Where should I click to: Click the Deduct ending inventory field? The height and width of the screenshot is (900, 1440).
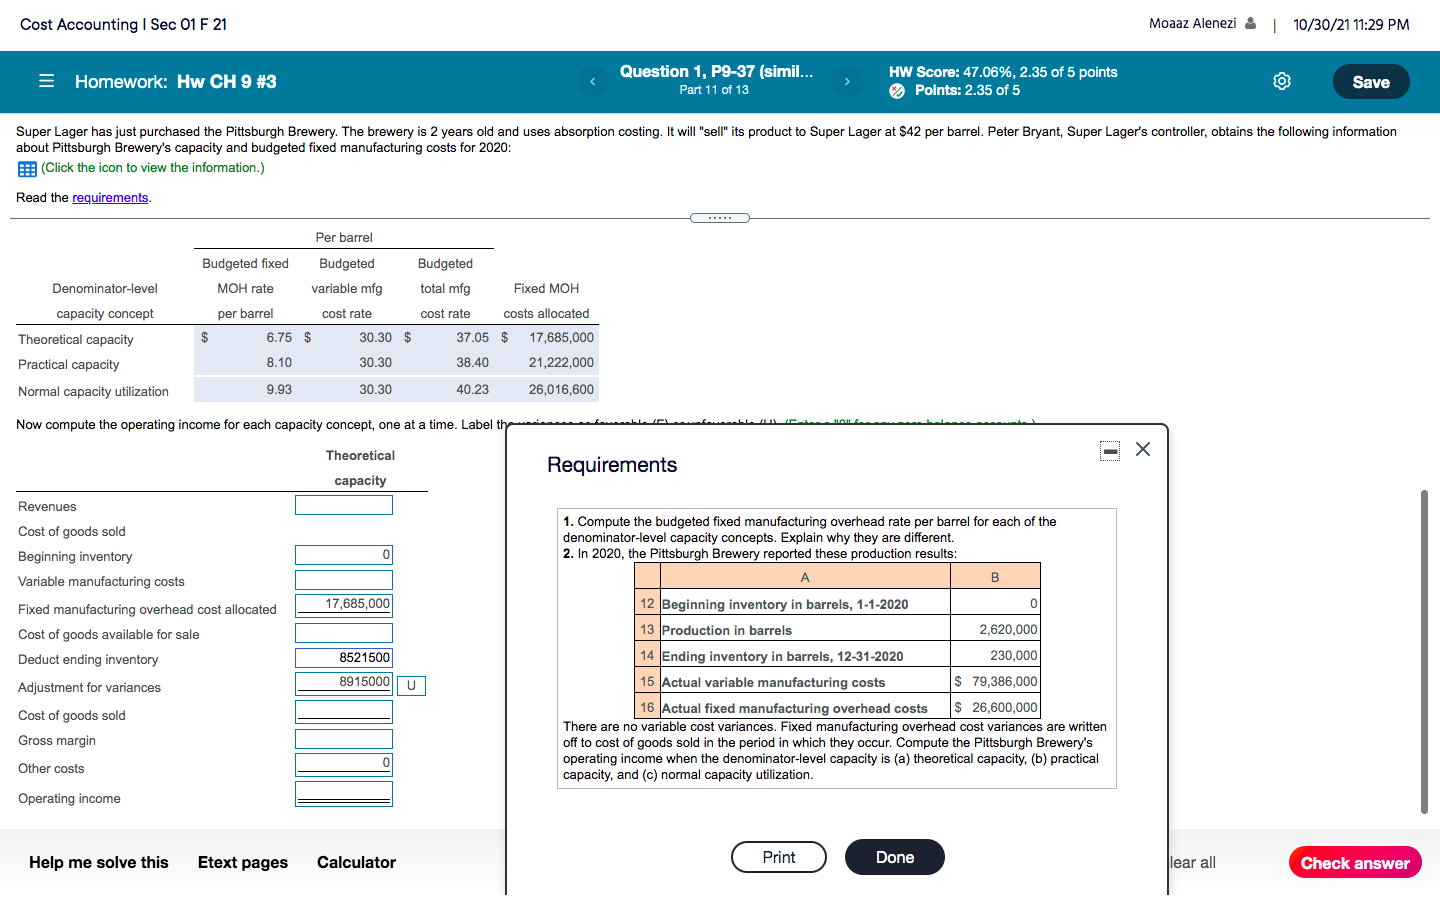pyautogui.click(x=344, y=658)
